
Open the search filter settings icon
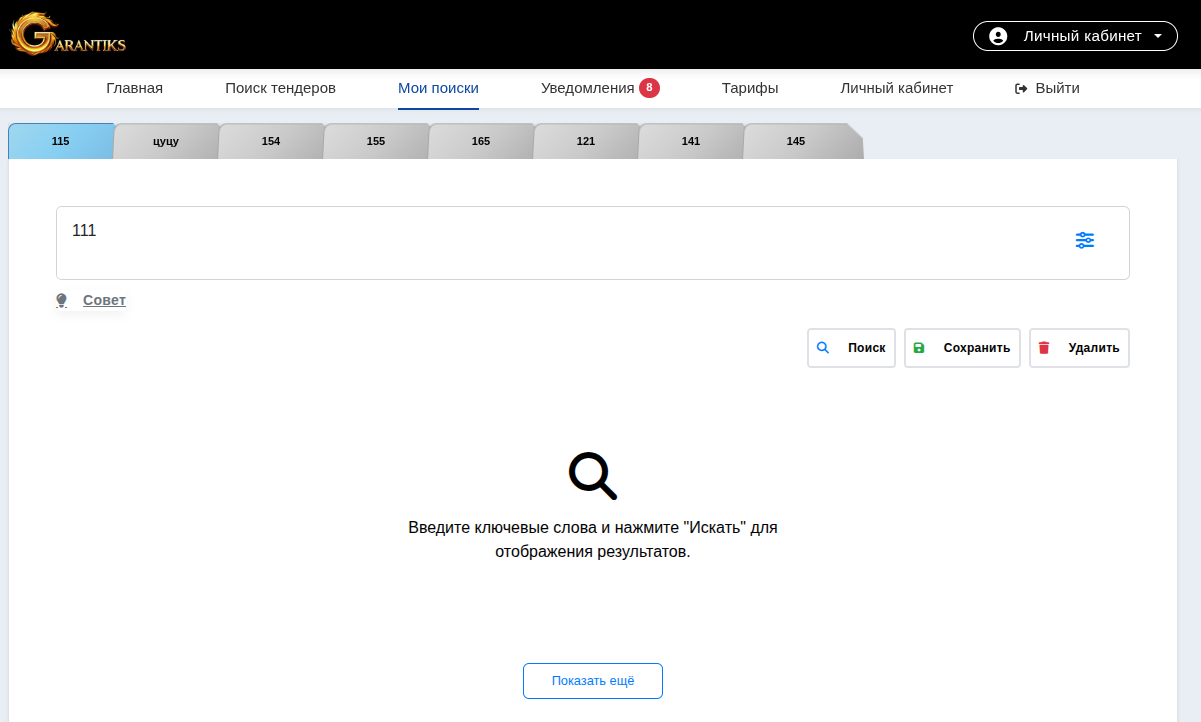tap(1085, 240)
